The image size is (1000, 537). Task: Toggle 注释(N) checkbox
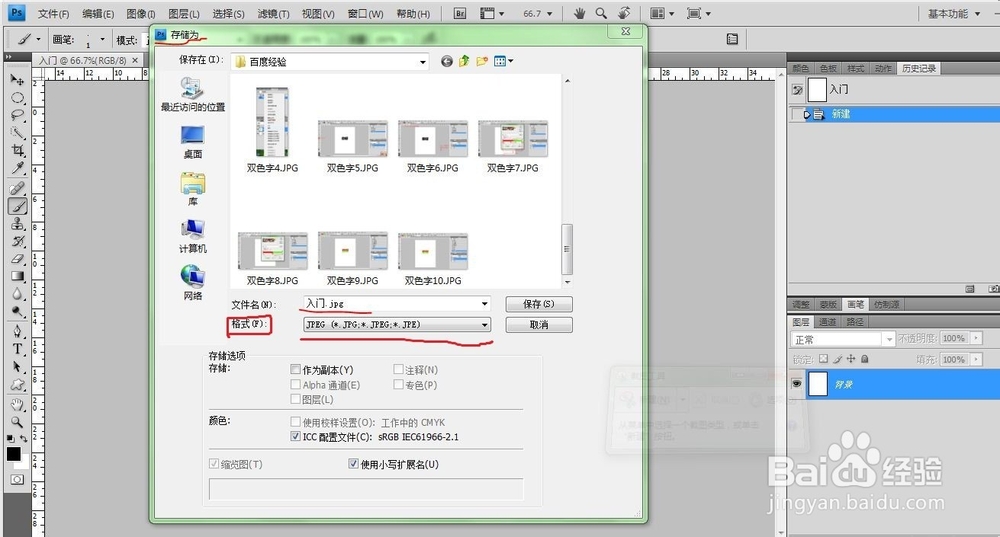399,369
